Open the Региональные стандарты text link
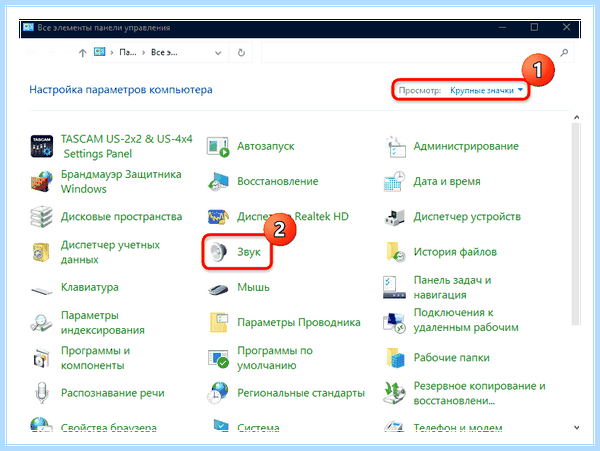This screenshot has width=600, height=451. 301,393
